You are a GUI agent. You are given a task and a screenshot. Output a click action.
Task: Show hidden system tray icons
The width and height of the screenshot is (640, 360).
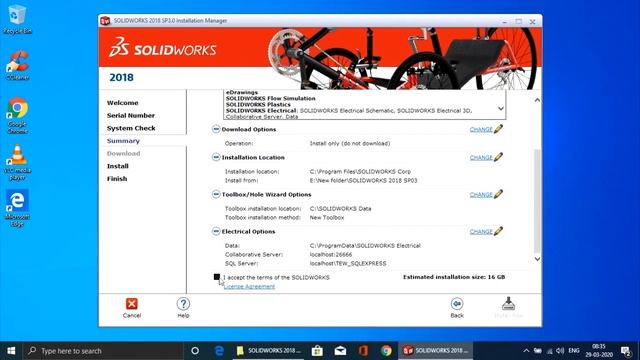(526, 351)
